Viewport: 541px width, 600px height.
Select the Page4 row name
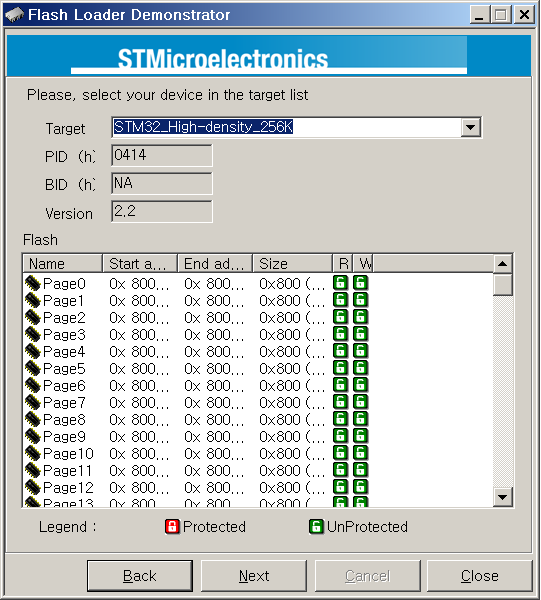coord(64,352)
